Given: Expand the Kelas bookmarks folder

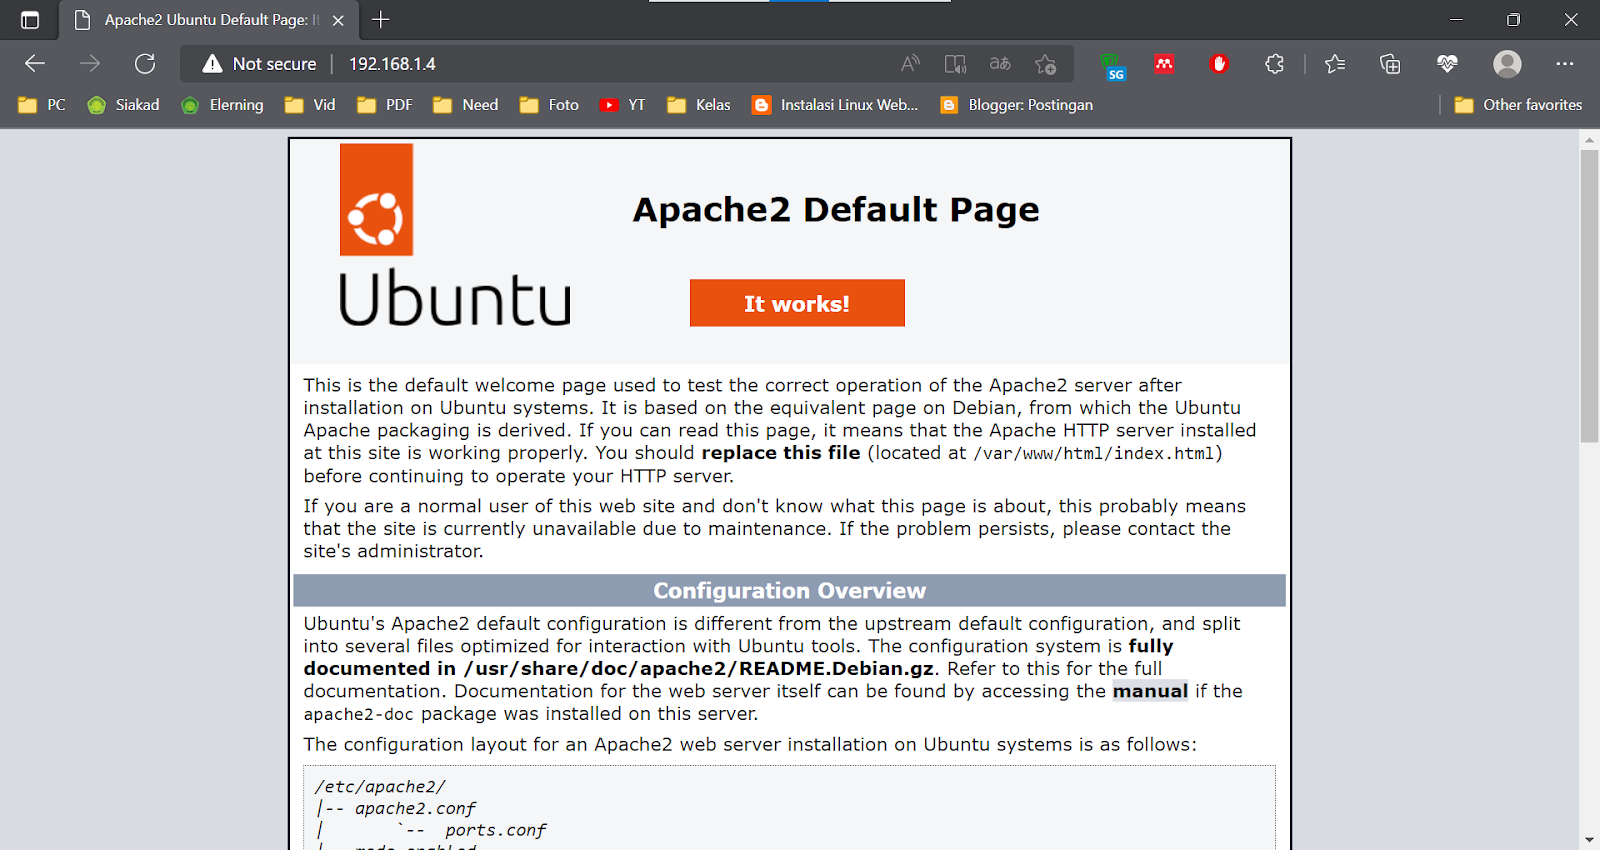Looking at the screenshot, I should (699, 105).
